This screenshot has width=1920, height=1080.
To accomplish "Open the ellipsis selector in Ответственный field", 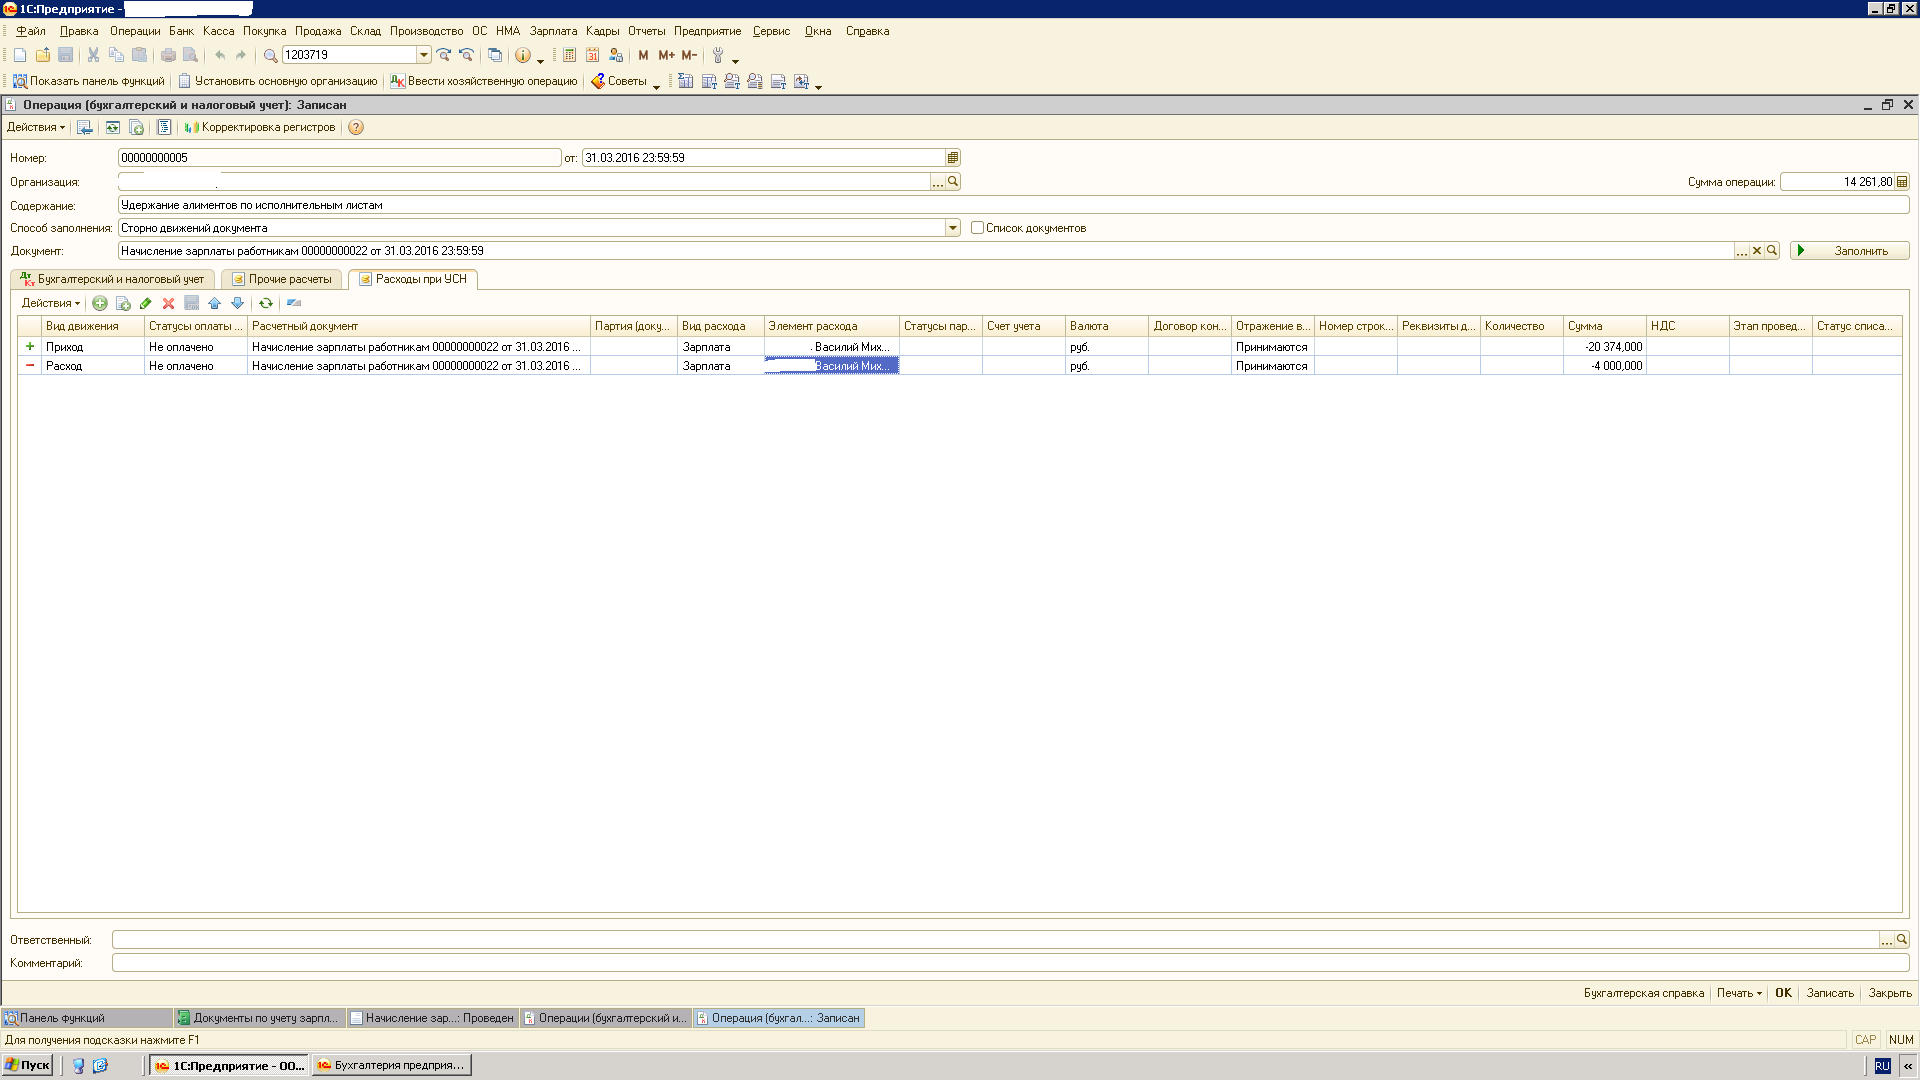I will 1887,940.
